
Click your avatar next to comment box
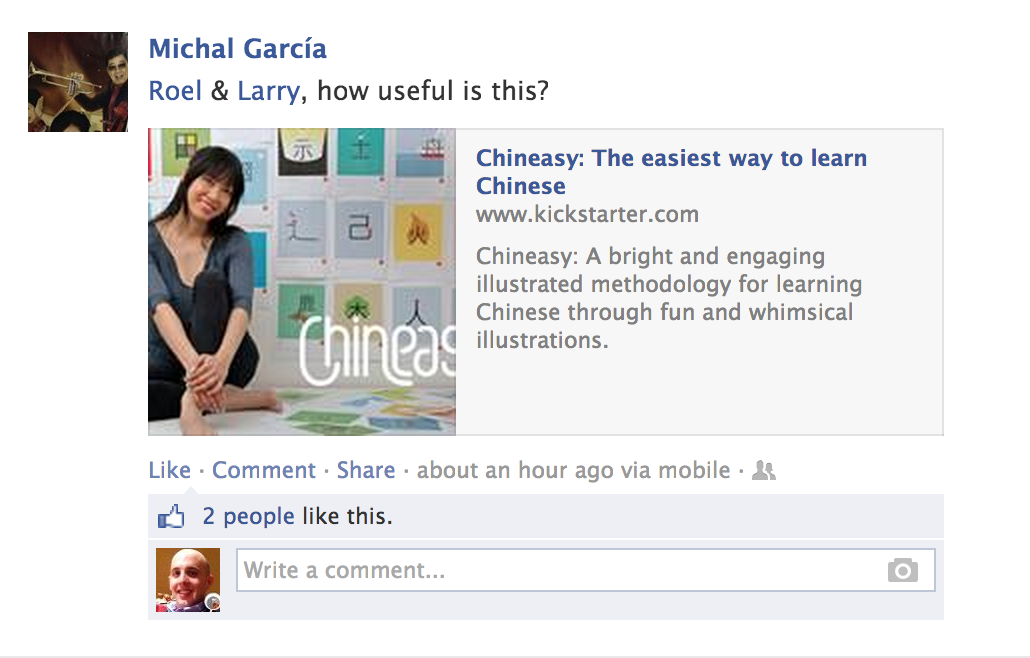tap(188, 580)
